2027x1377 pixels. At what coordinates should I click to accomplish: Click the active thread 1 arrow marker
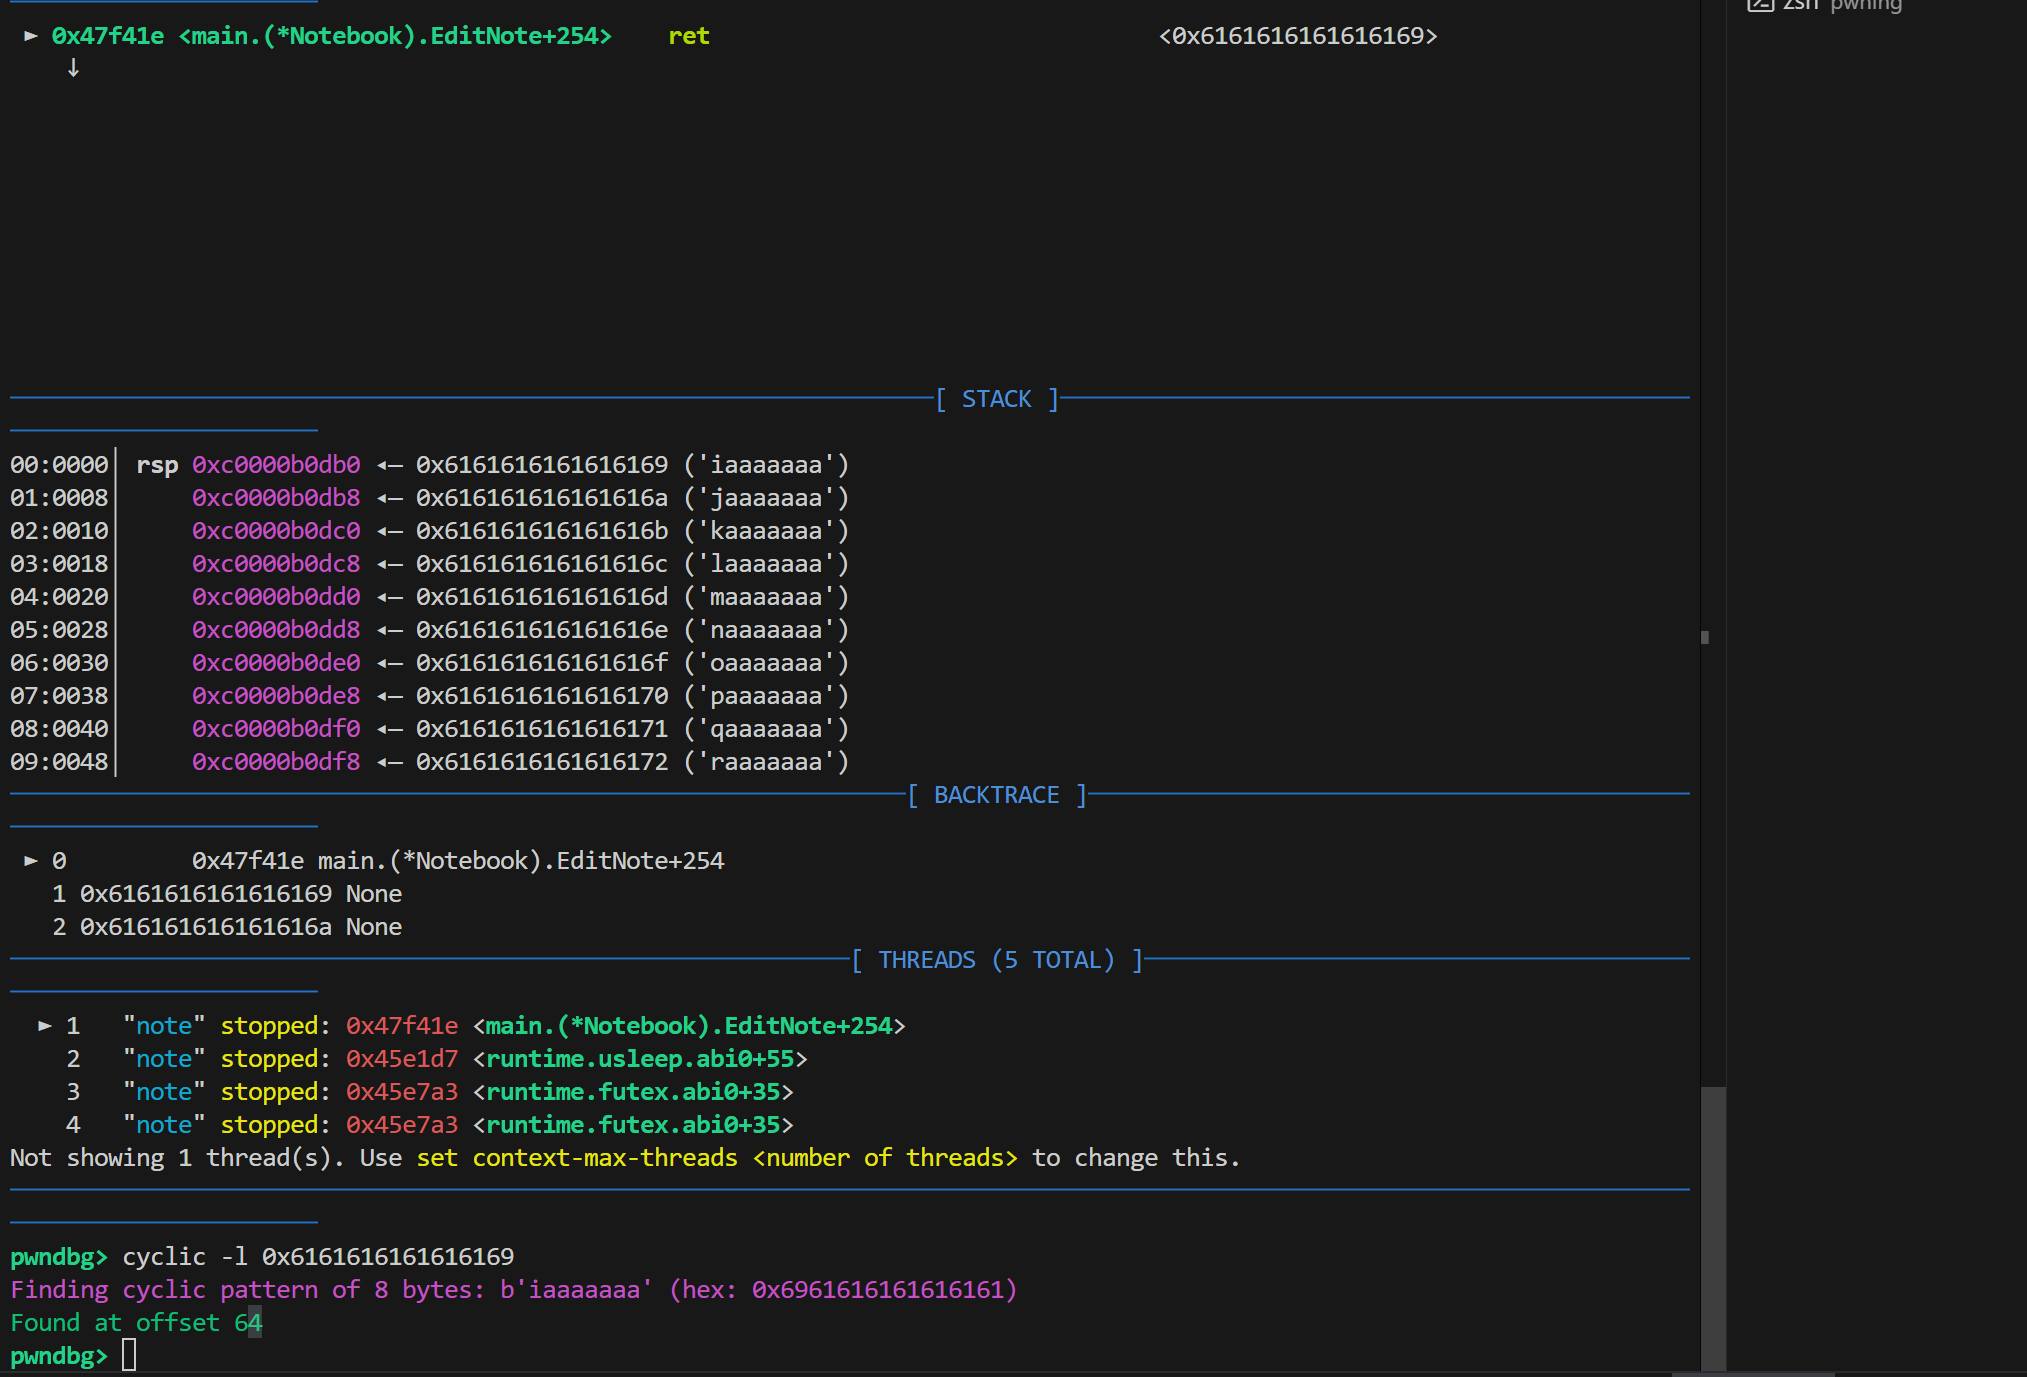point(45,1026)
